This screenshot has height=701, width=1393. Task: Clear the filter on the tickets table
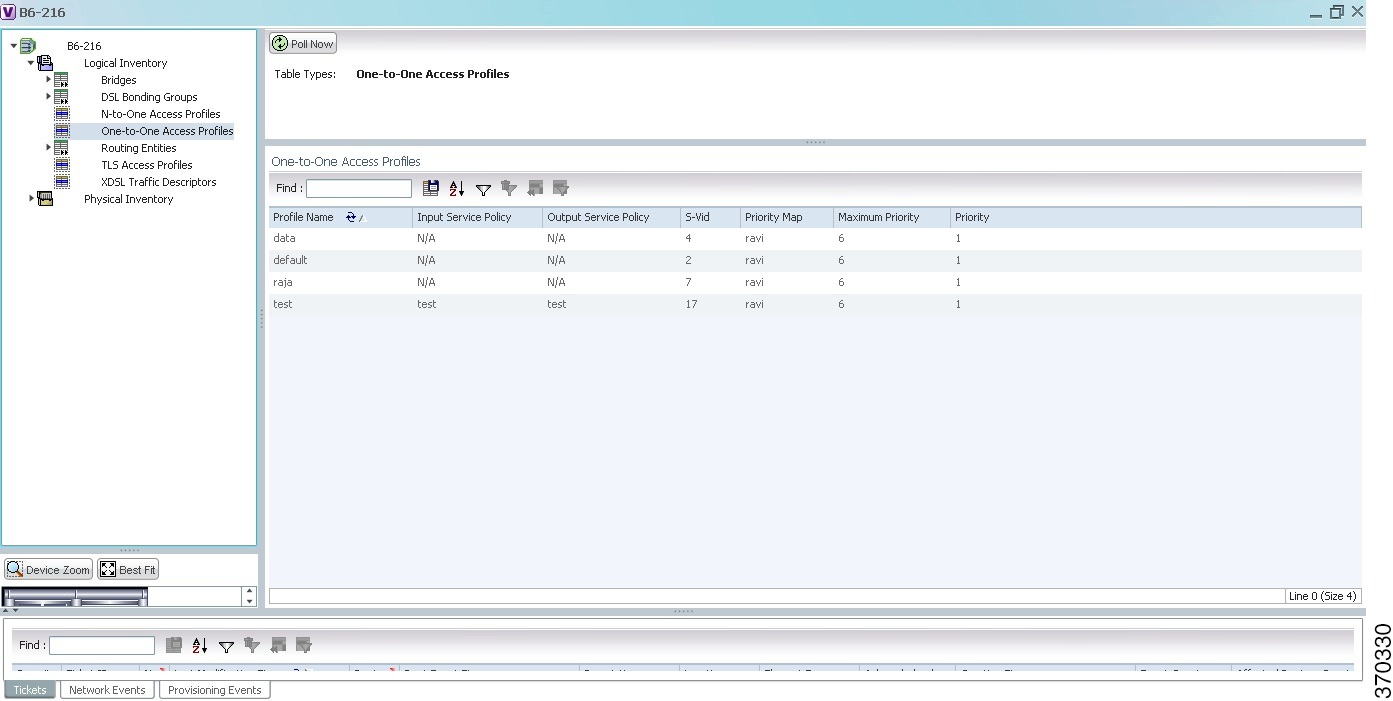click(252, 645)
